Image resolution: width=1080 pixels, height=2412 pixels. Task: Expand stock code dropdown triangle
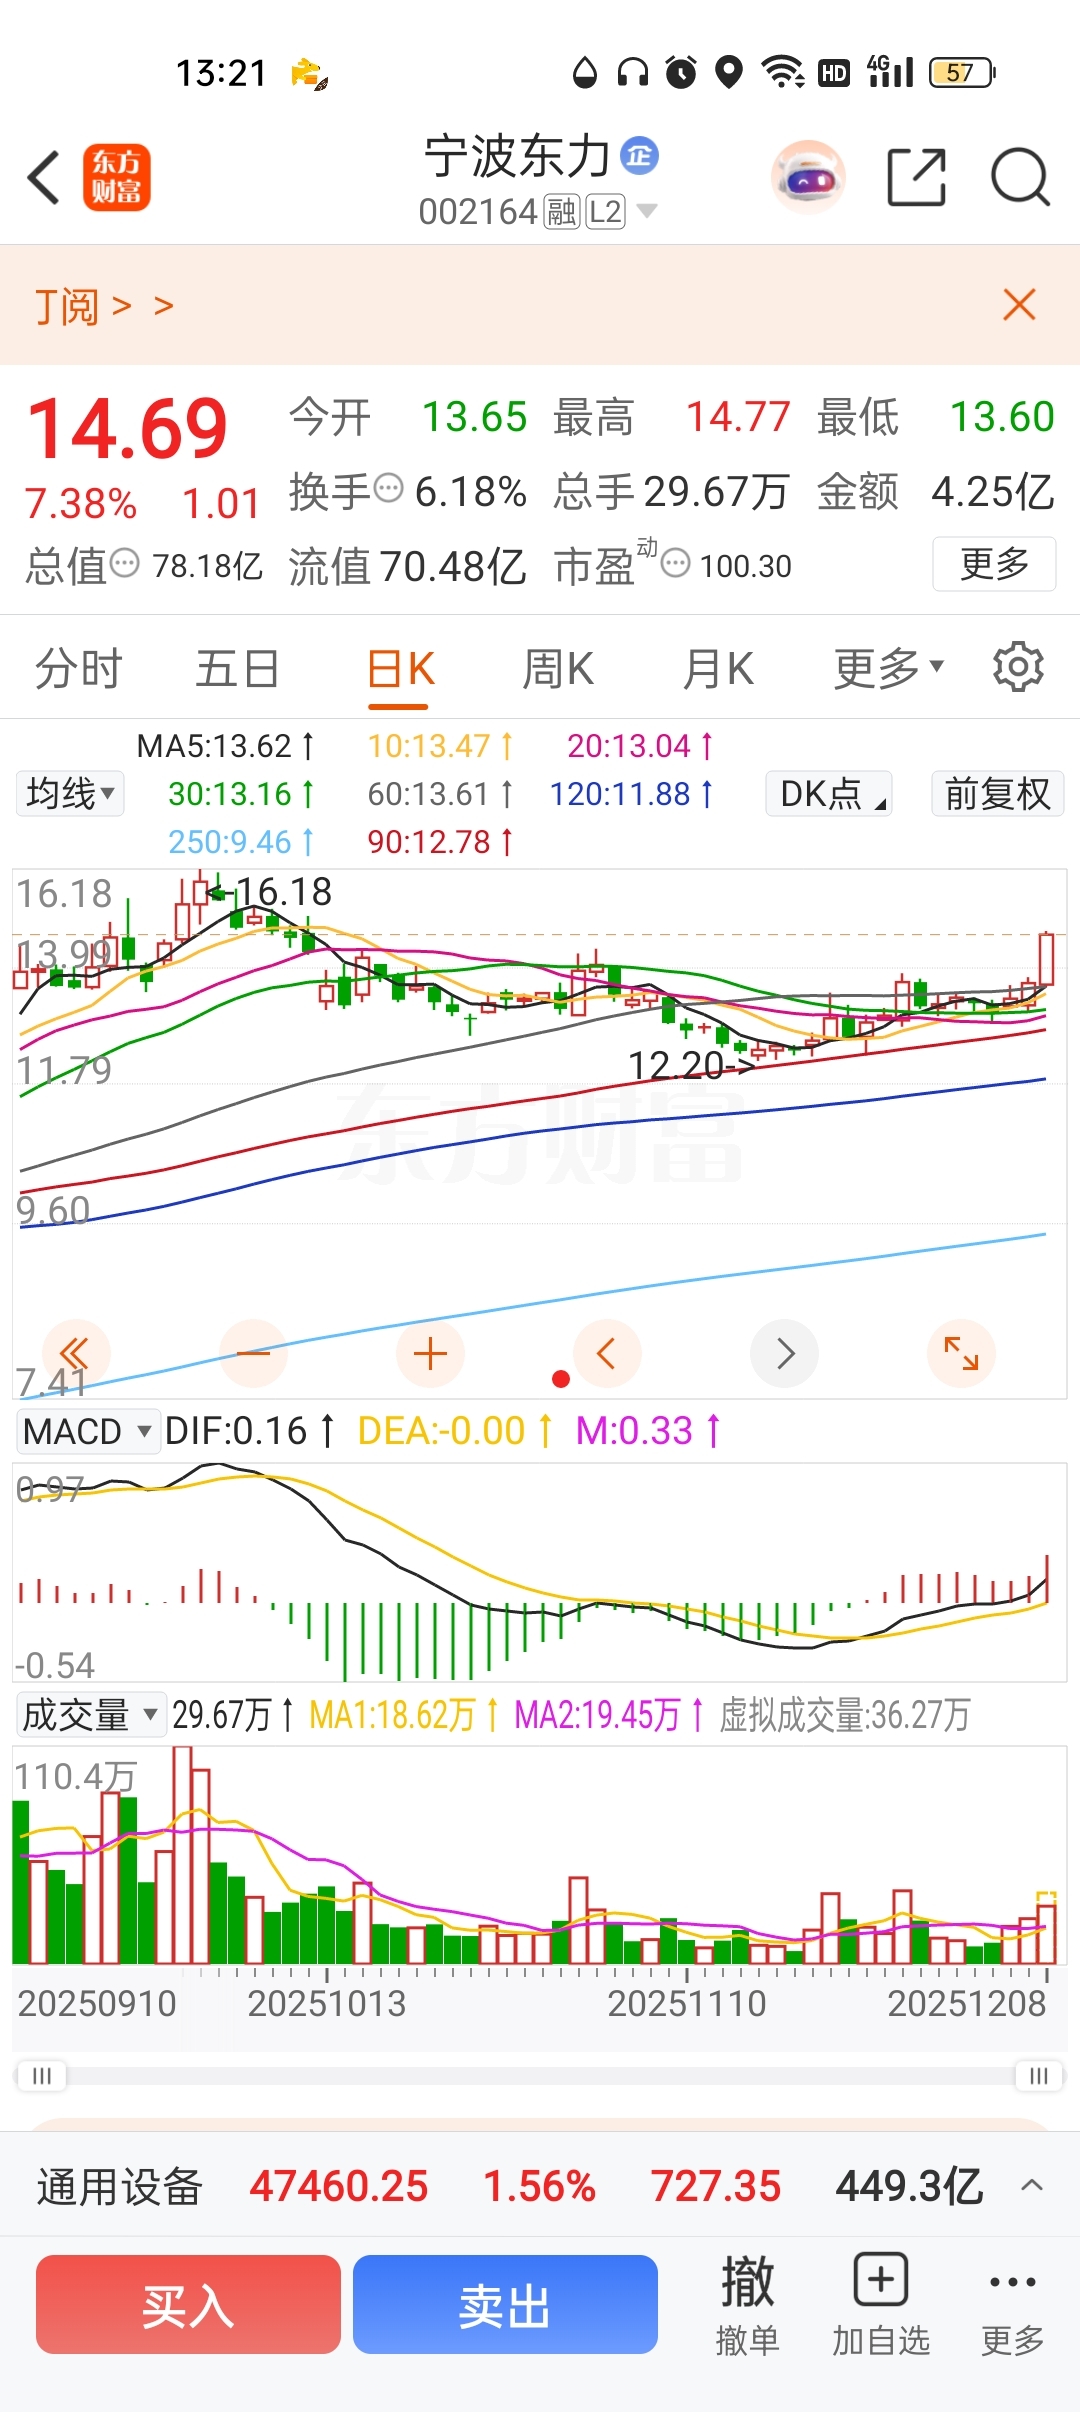(647, 211)
